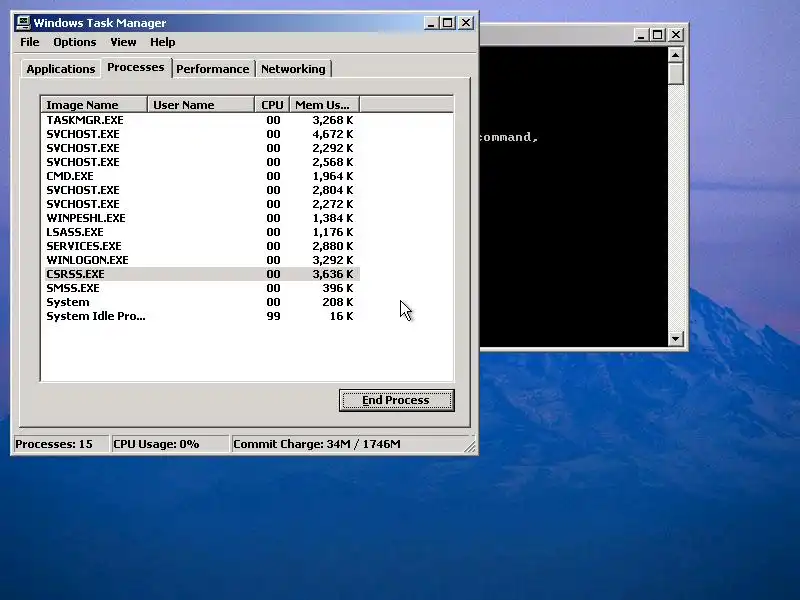Select the LSASS.EXE process row
The height and width of the screenshot is (600, 800).
[202, 232]
